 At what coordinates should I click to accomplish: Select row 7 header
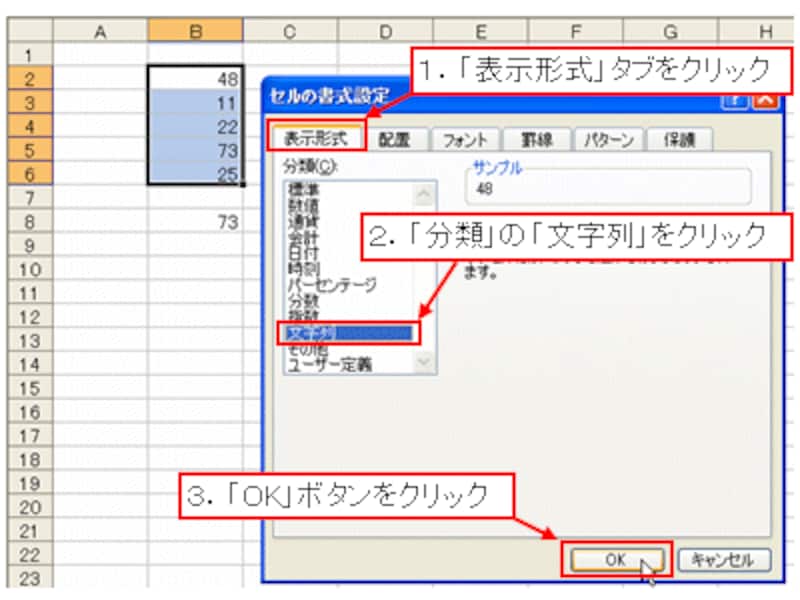pos(30,198)
